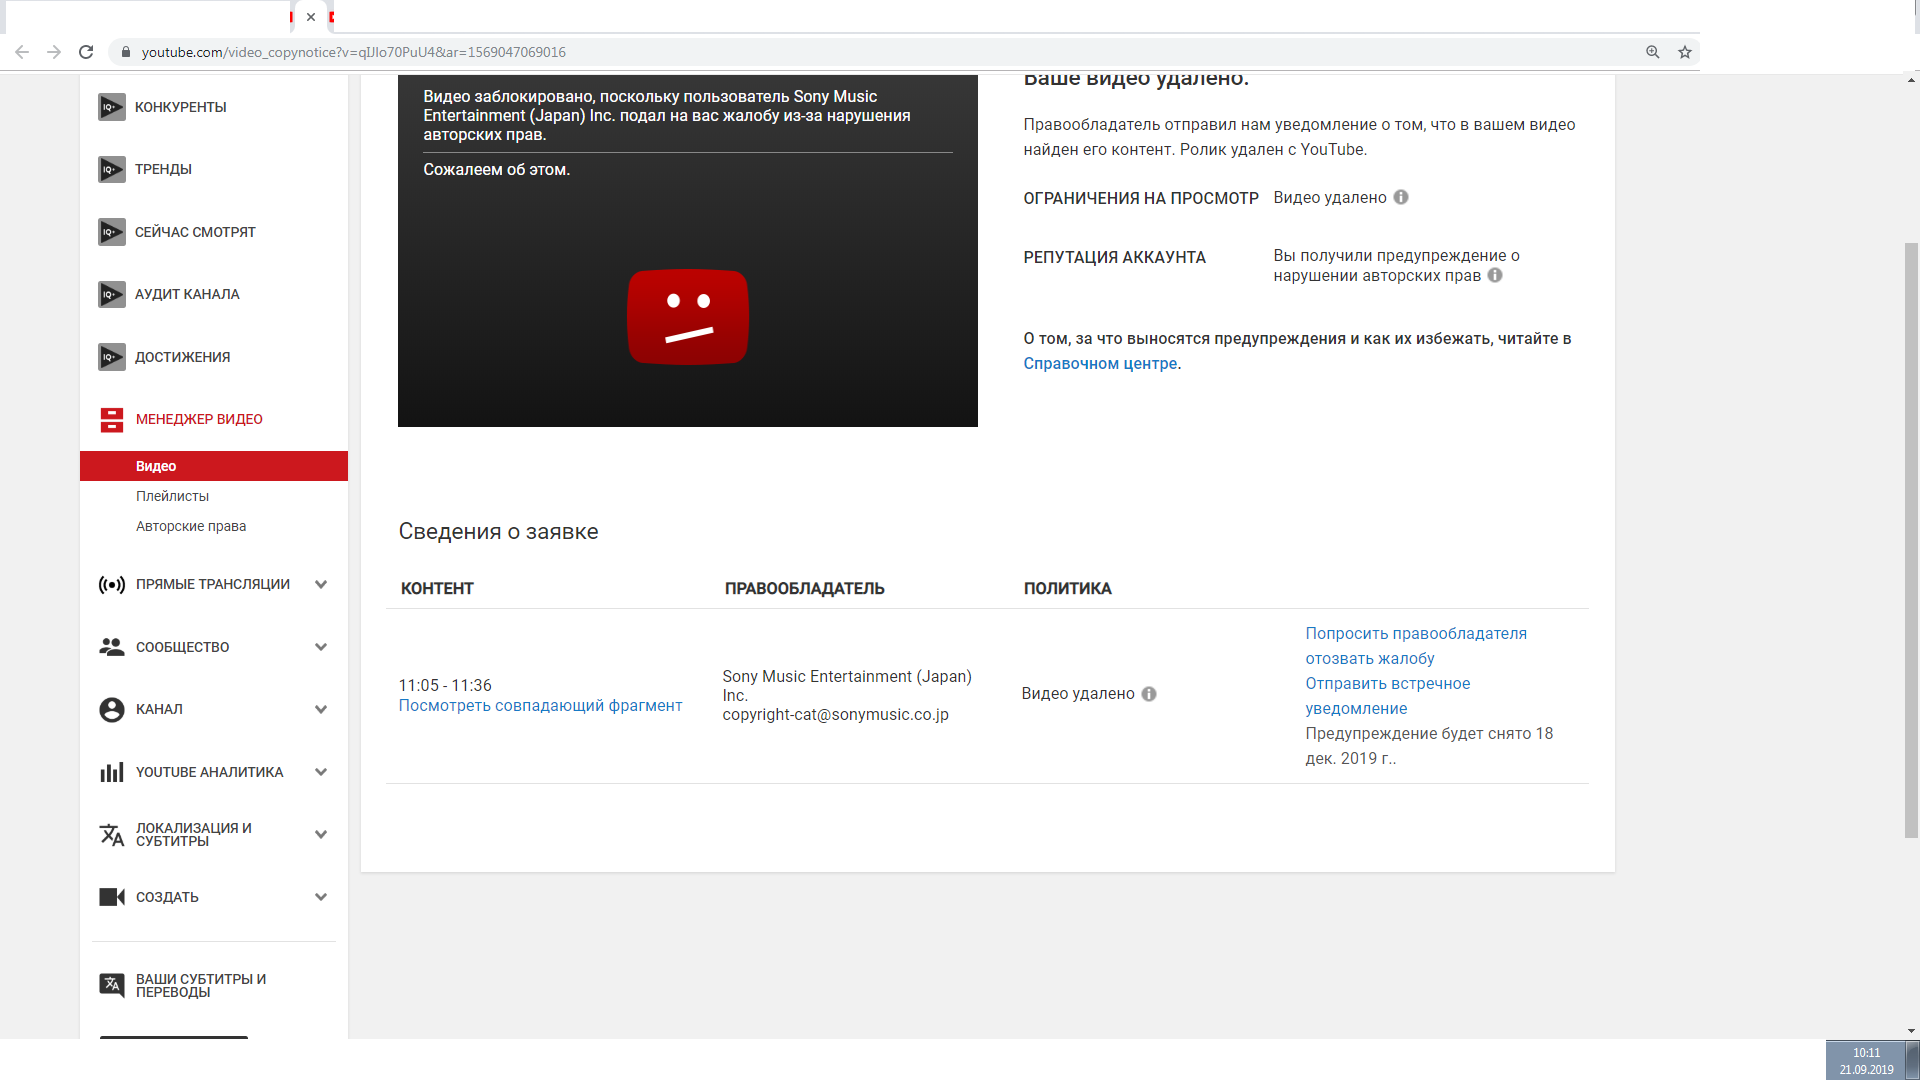Expand the Канал section chevron
Screen dimensions: 1920x1080
click(x=321, y=709)
